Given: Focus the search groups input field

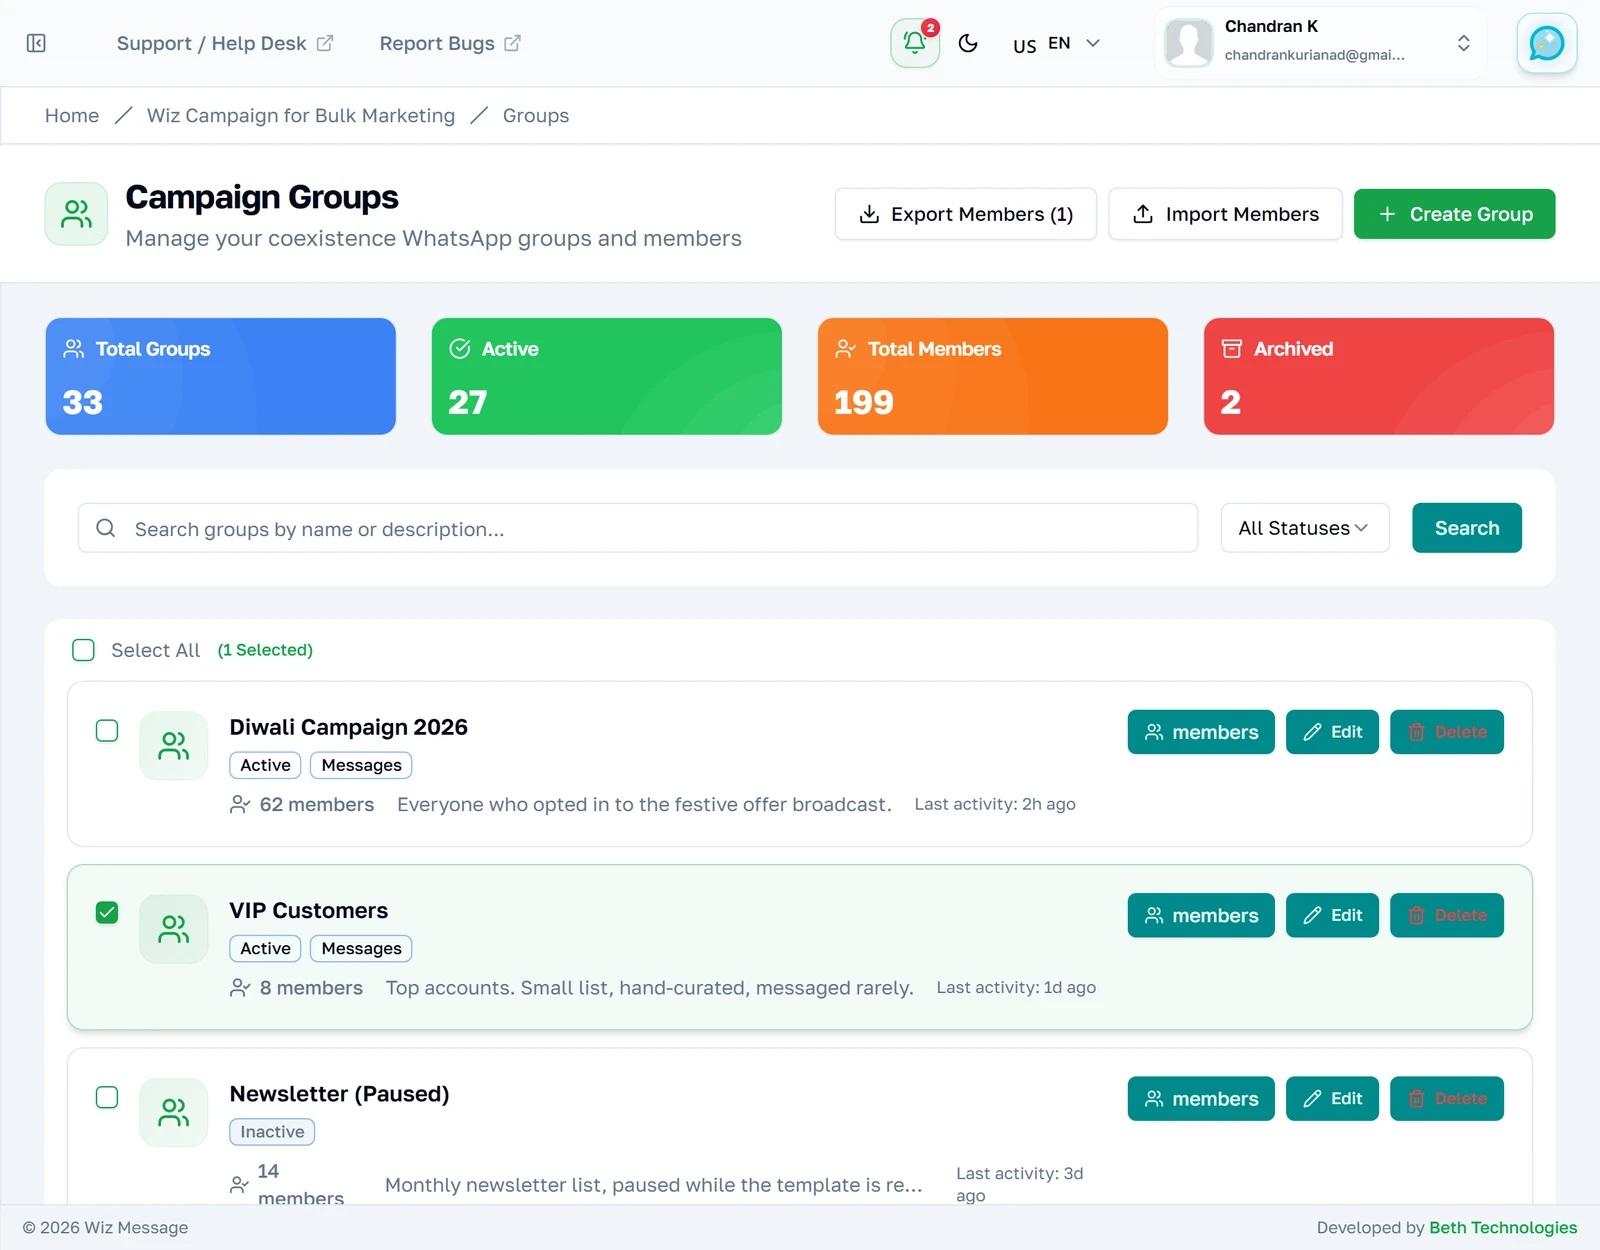Looking at the screenshot, I should click(x=638, y=528).
